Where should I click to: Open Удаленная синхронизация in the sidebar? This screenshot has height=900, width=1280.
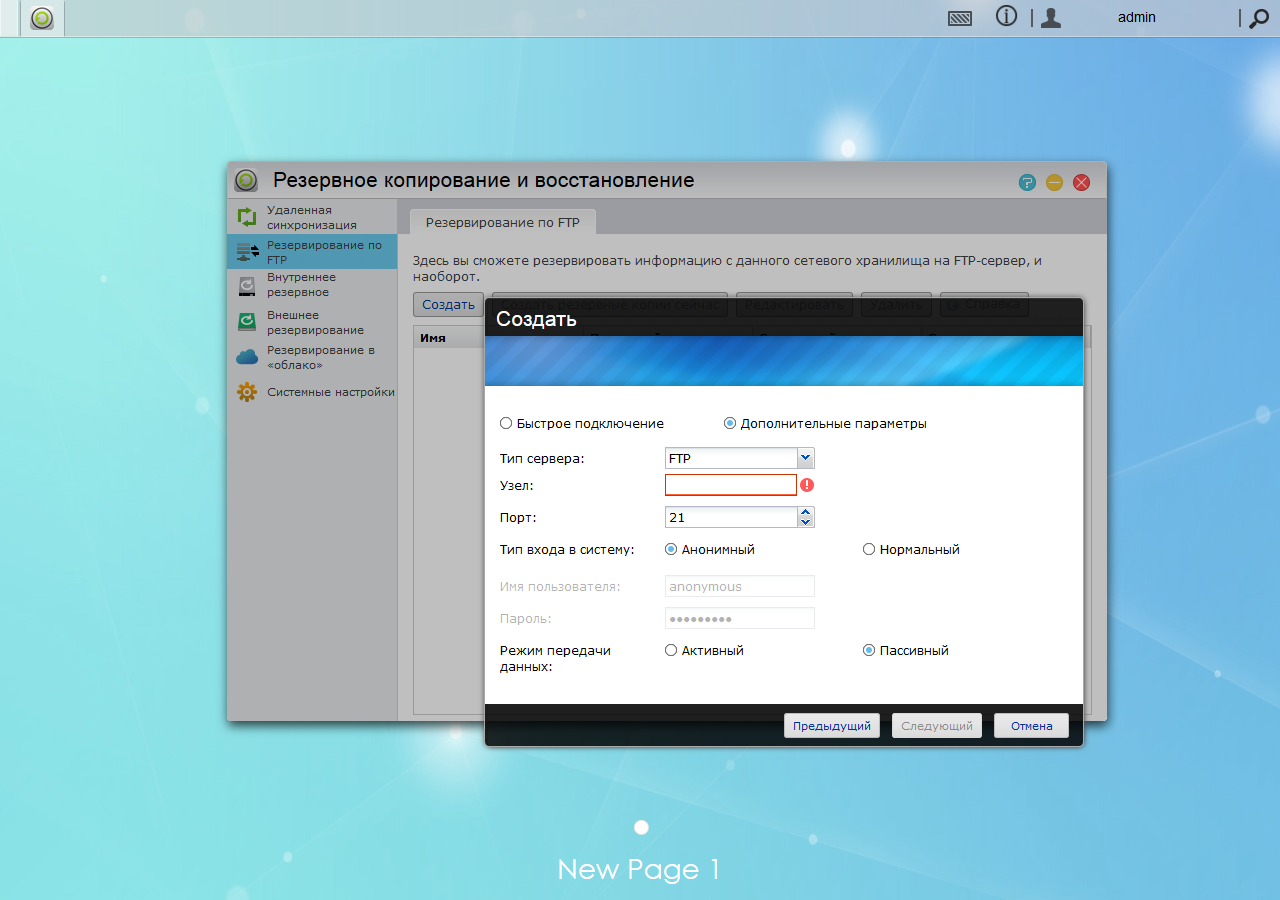pos(312,217)
